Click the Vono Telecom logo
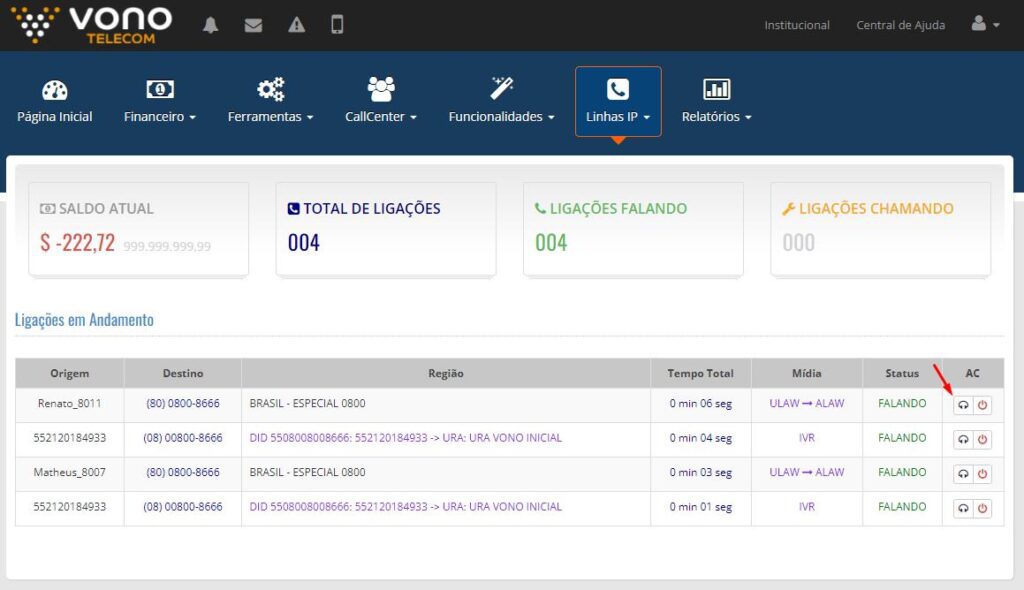The height and width of the screenshot is (590, 1024). coord(92,25)
